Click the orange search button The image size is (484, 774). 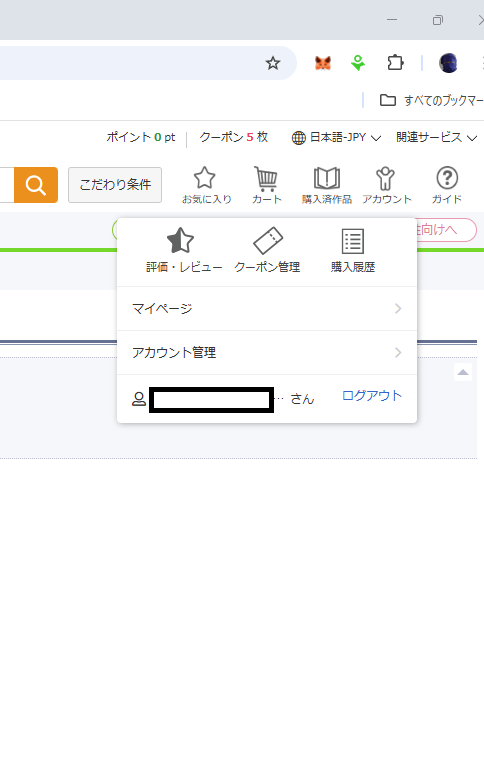click(36, 185)
